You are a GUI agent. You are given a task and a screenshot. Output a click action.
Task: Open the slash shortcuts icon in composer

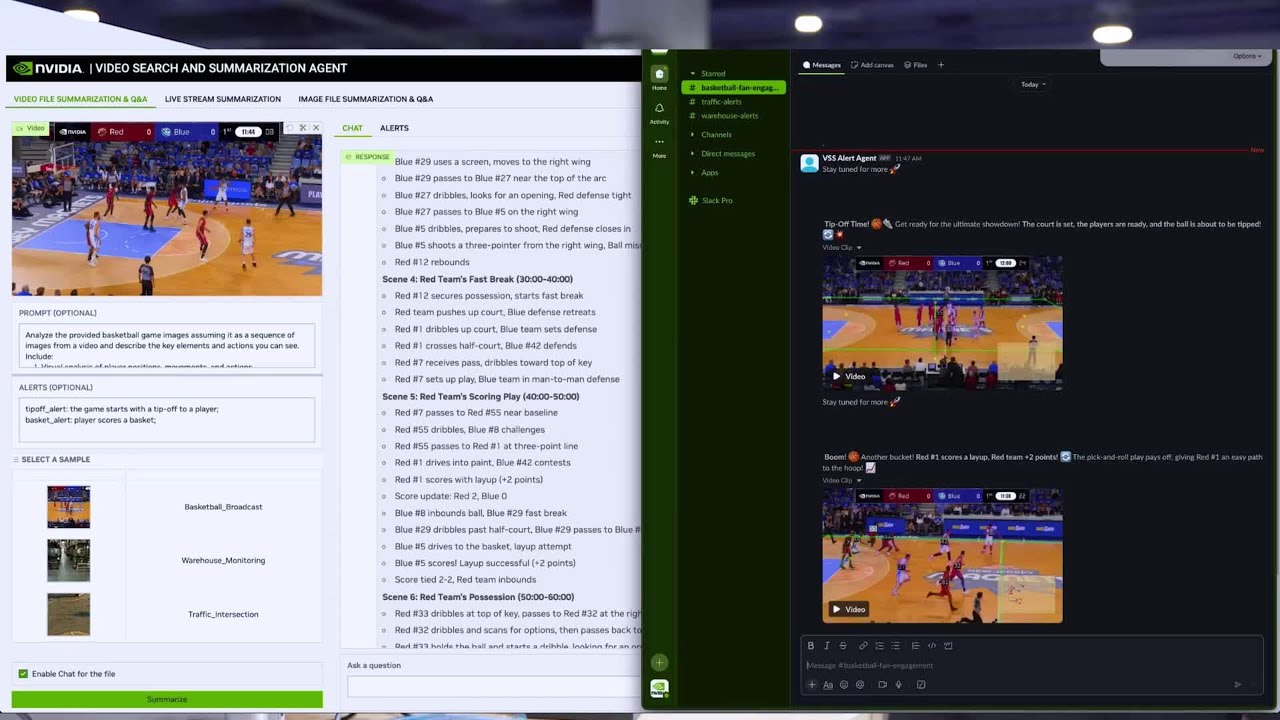pos(921,685)
